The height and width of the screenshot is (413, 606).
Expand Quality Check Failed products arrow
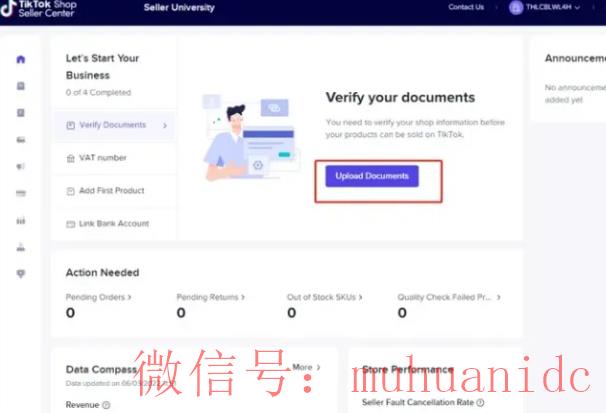tap(499, 297)
